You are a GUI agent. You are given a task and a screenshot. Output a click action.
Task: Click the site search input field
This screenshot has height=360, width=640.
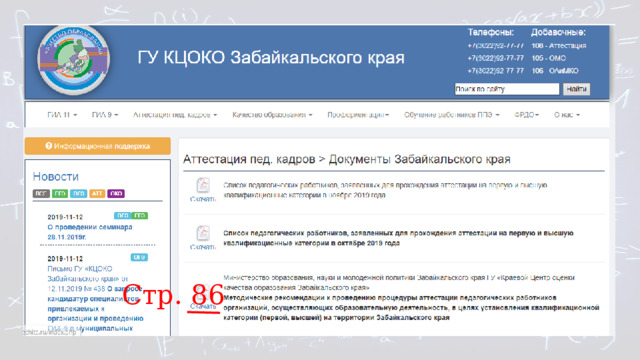pos(507,89)
